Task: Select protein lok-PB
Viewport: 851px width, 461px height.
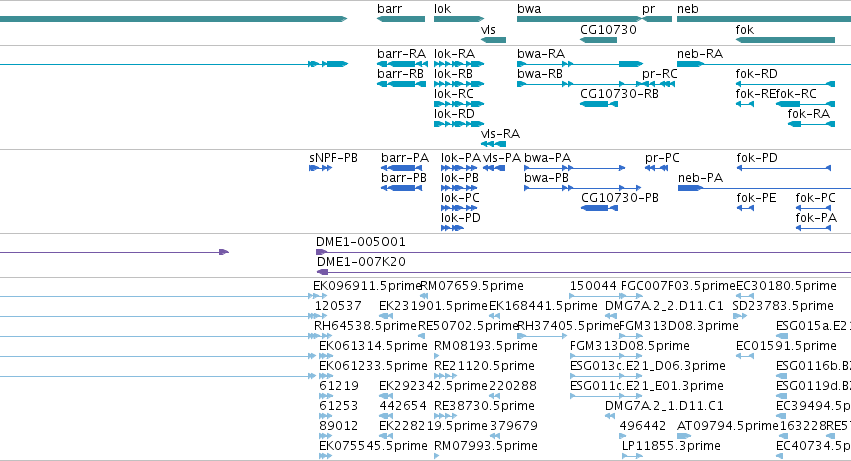Action: (x=459, y=188)
